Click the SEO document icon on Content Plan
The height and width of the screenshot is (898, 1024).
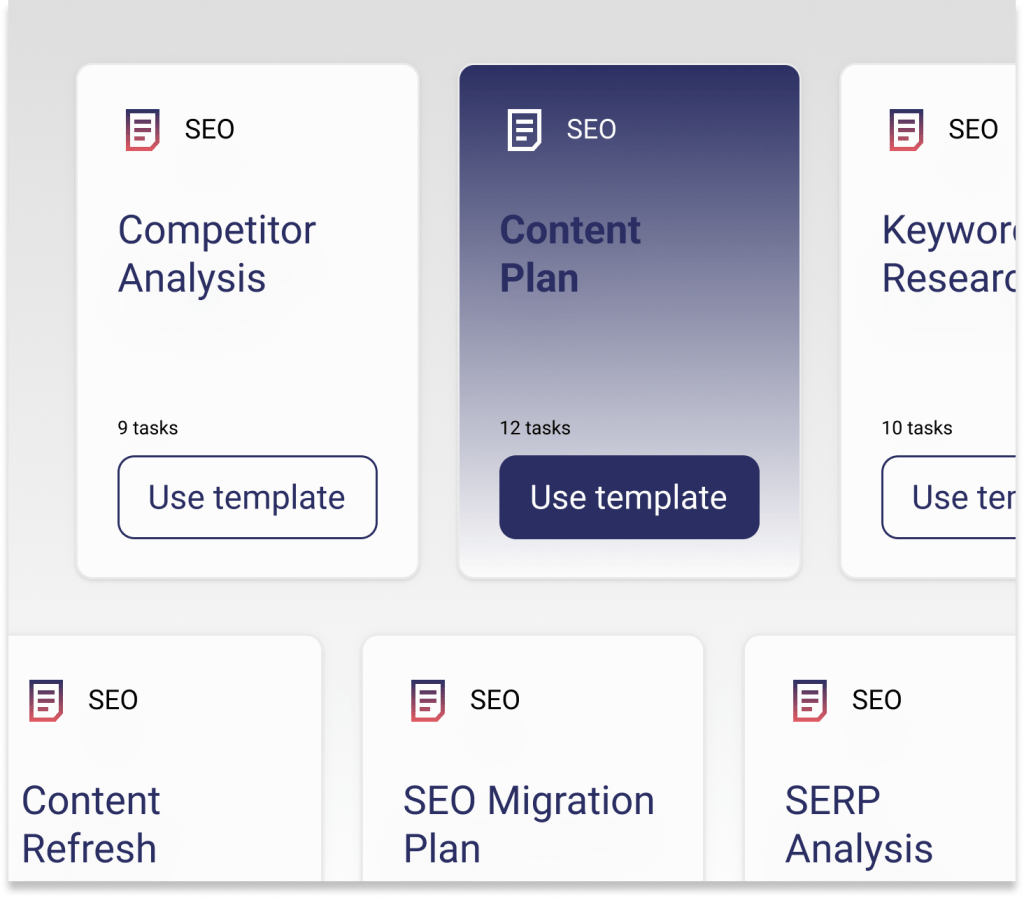(524, 129)
